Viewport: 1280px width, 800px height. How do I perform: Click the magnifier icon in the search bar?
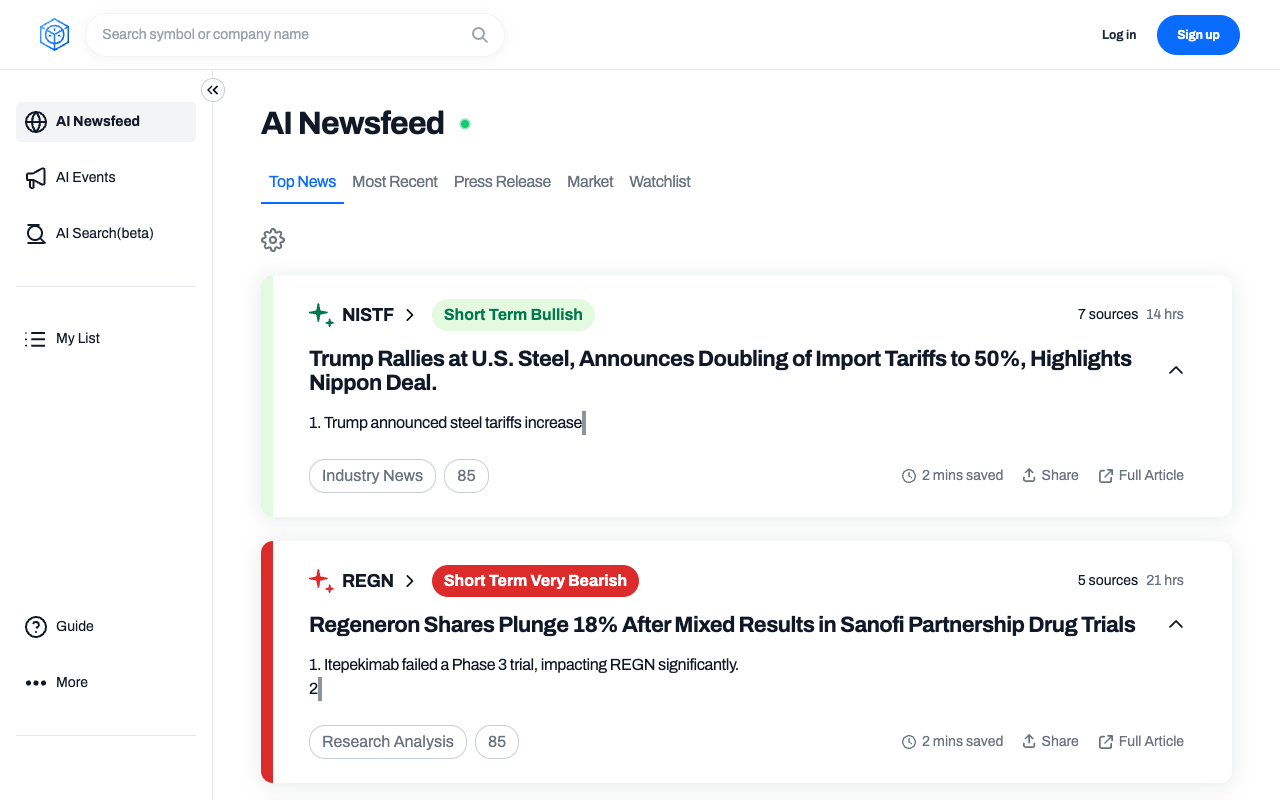click(x=480, y=35)
